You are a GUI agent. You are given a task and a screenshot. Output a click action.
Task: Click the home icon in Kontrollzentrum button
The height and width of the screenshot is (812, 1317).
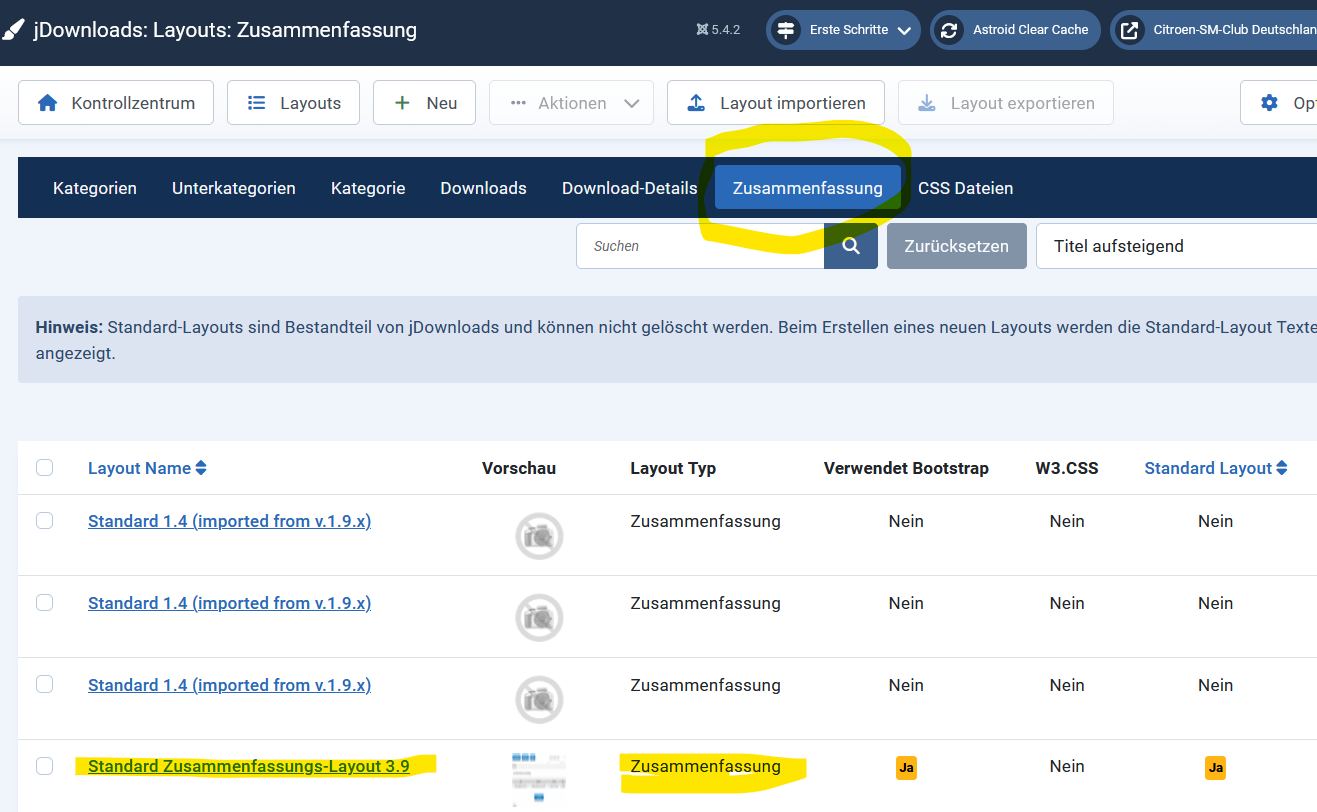point(47,103)
